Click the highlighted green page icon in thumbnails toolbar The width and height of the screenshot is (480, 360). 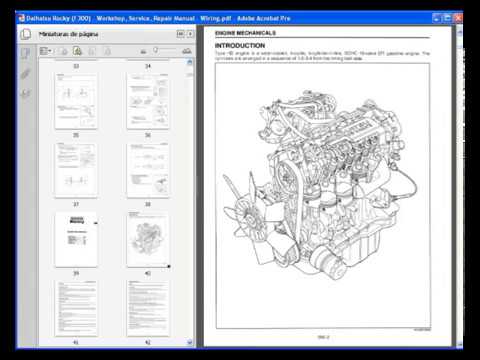tap(77, 51)
